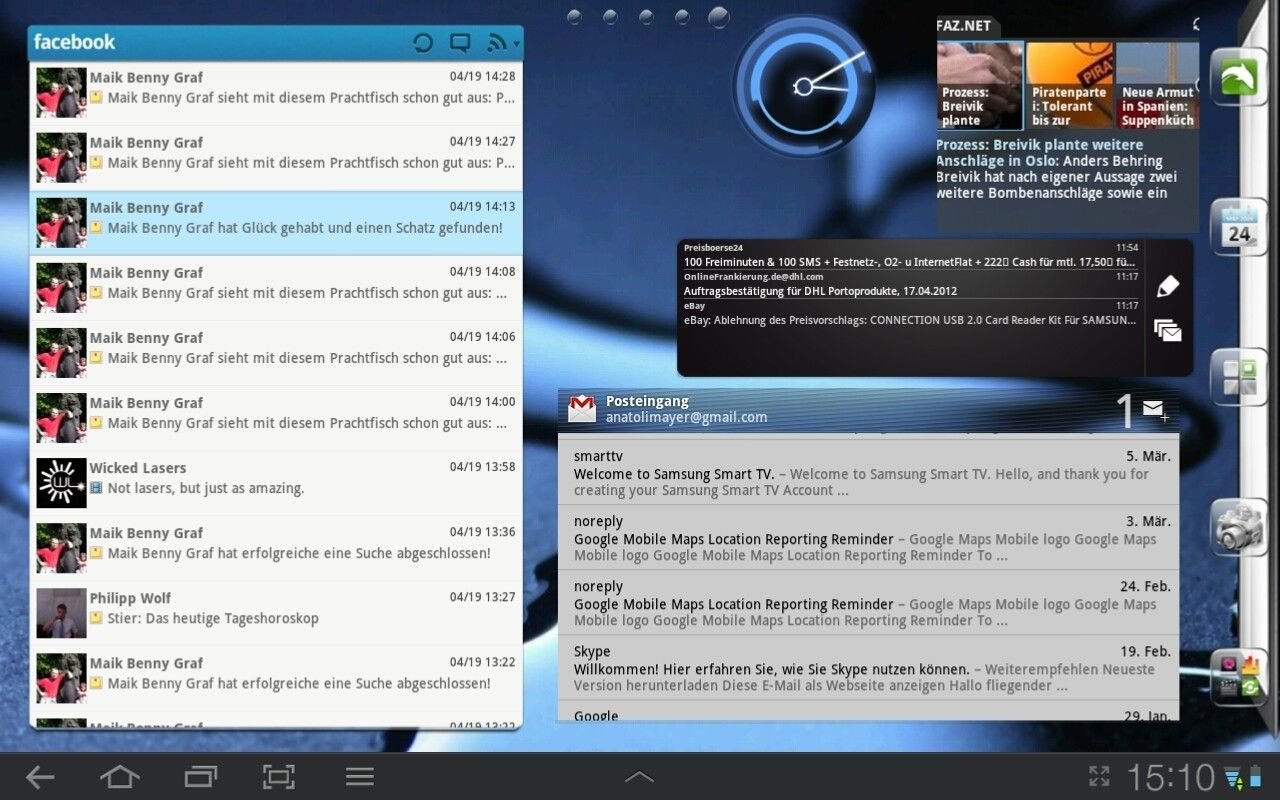Open the partially visible Google email from 29. Jan.
Screen dimensions: 1280x800
(x=868, y=712)
